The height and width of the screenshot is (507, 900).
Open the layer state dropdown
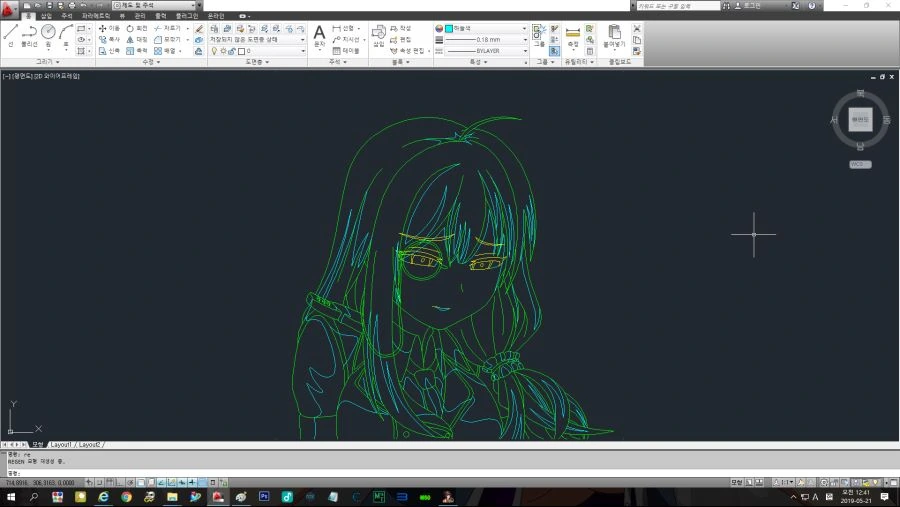pos(257,40)
